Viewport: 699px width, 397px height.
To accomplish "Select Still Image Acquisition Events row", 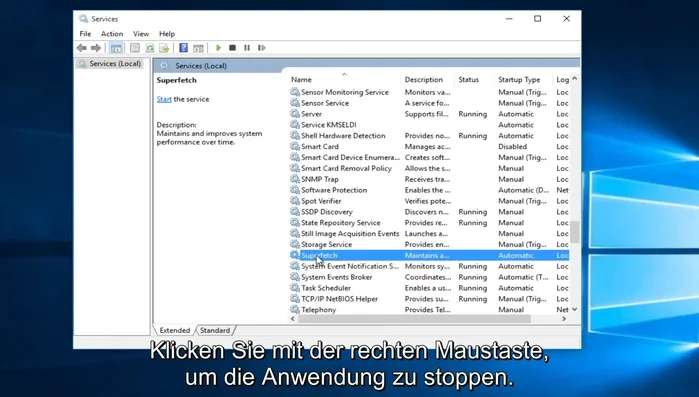I will tap(428, 233).
